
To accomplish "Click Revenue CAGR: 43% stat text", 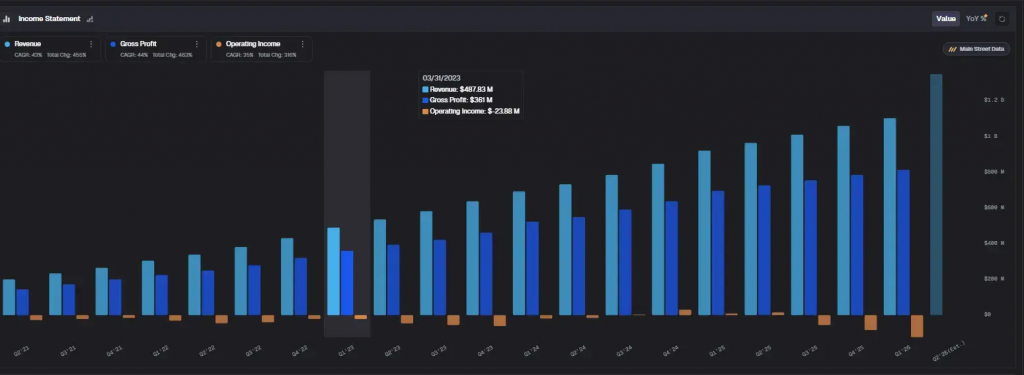I will (28, 55).
